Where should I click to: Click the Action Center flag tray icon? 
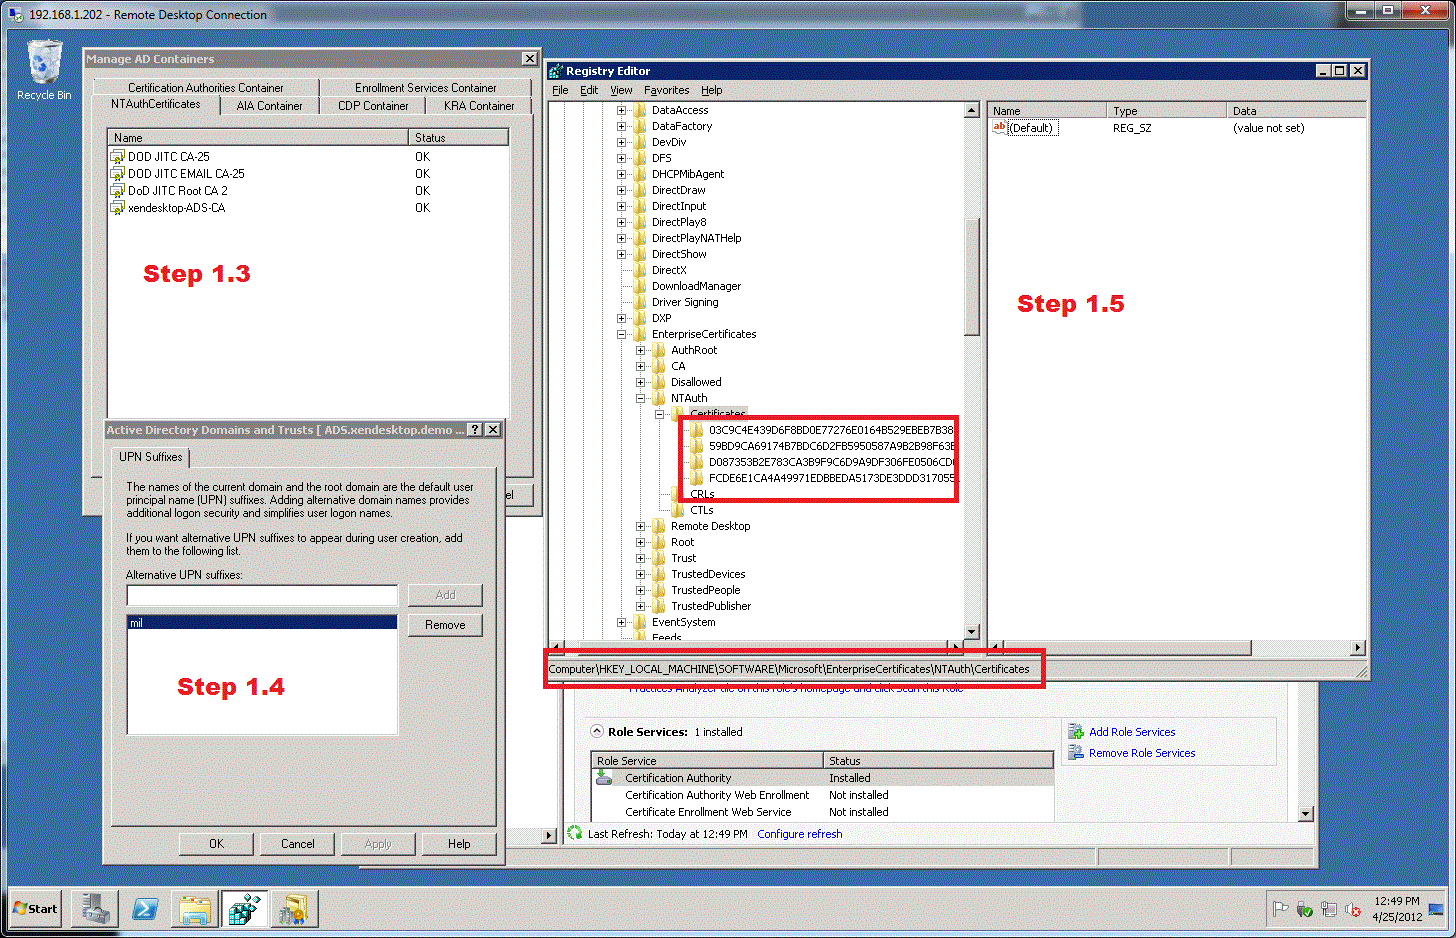(x=1280, y=909)
